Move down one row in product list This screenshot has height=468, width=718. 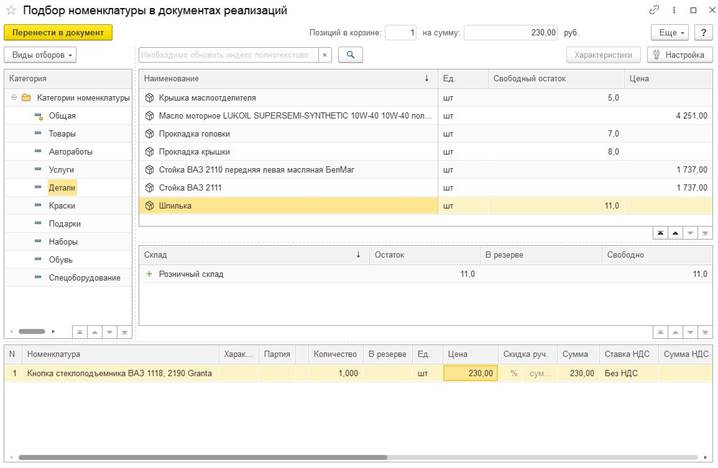pyautogui.click(x=690, y=234)
